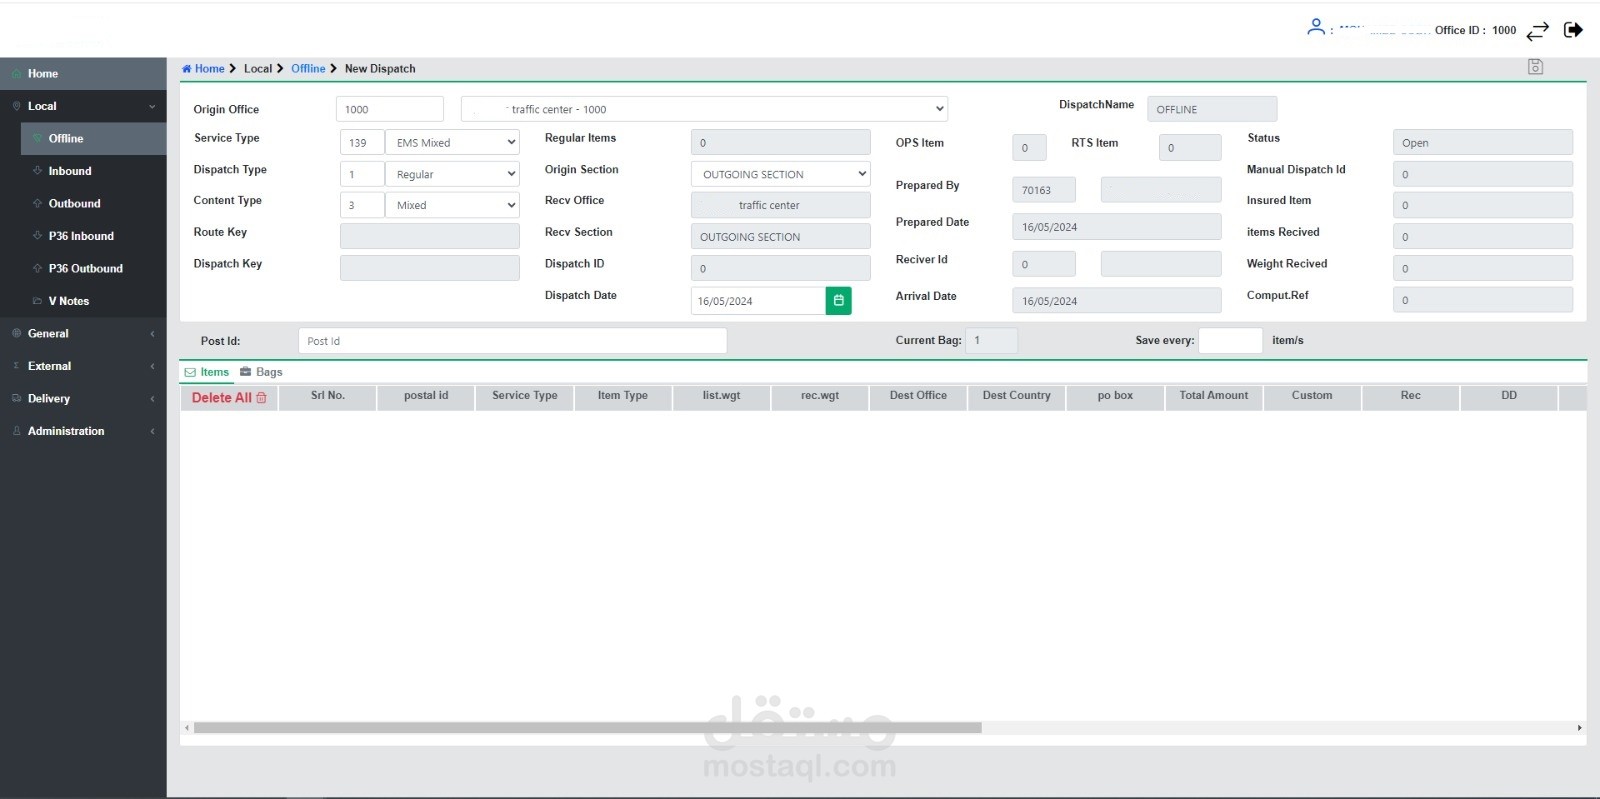Click the po box column header
Viewport: 1600px width, 799px height.
point(1115,396)
